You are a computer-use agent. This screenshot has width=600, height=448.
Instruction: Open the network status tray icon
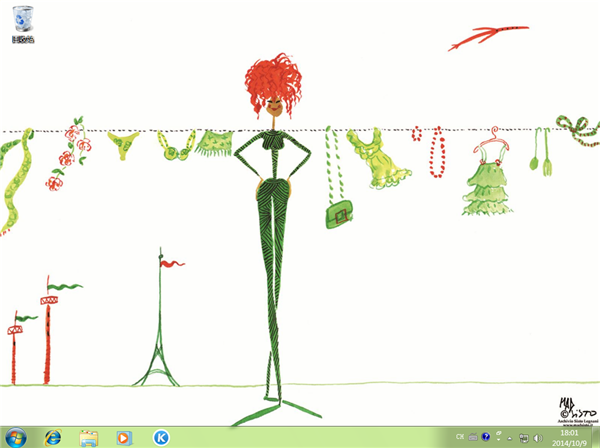pyautogui.click(x=524, y=437)
